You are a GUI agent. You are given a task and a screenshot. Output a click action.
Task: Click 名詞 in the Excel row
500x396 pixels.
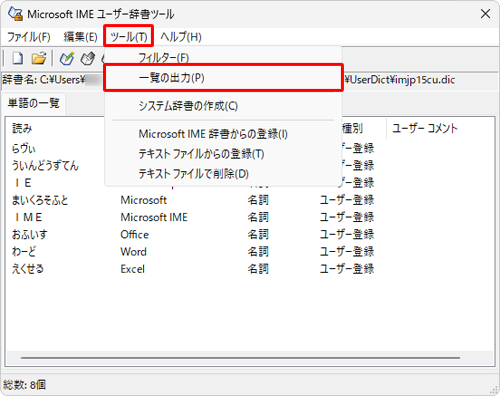pyautogui.click(x=258, y=269)
